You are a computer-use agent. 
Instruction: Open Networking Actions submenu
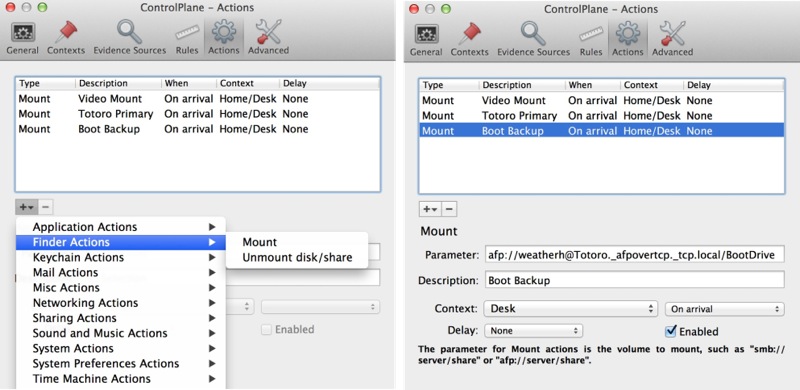(121, 303)
